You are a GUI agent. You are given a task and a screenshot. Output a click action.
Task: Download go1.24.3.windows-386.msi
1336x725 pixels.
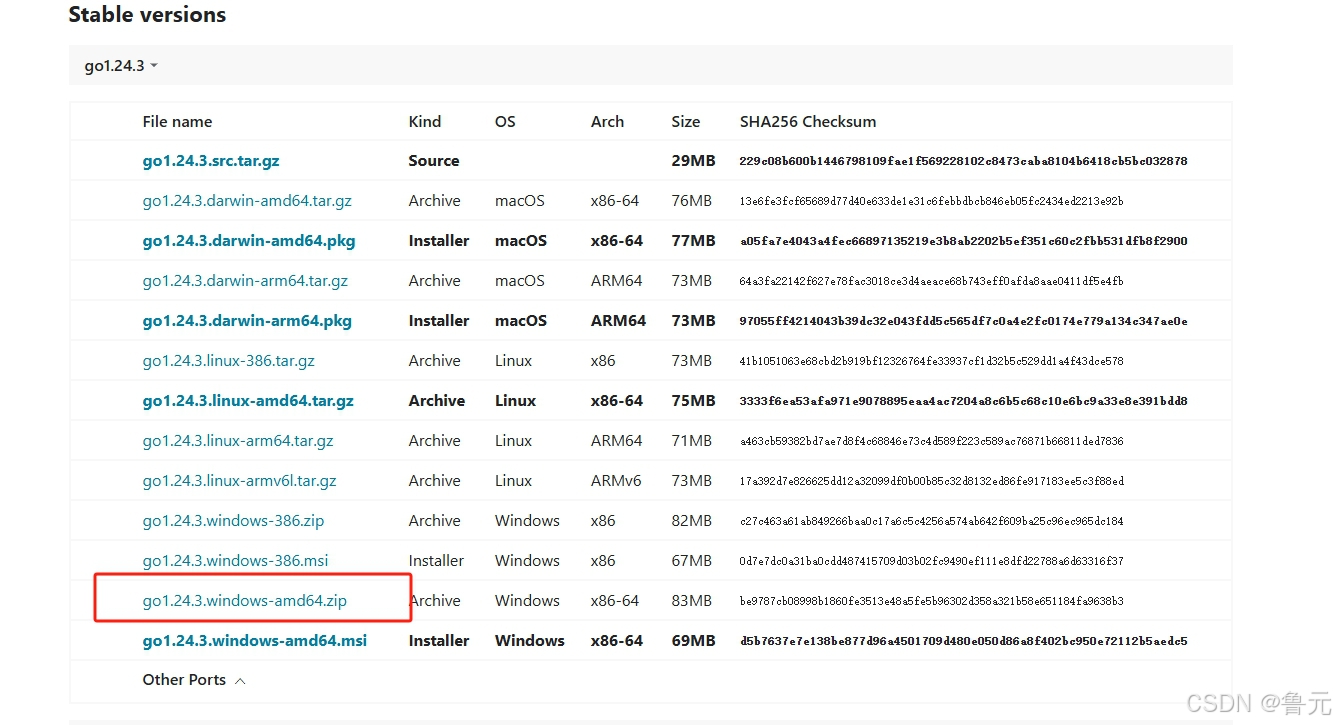235,561
